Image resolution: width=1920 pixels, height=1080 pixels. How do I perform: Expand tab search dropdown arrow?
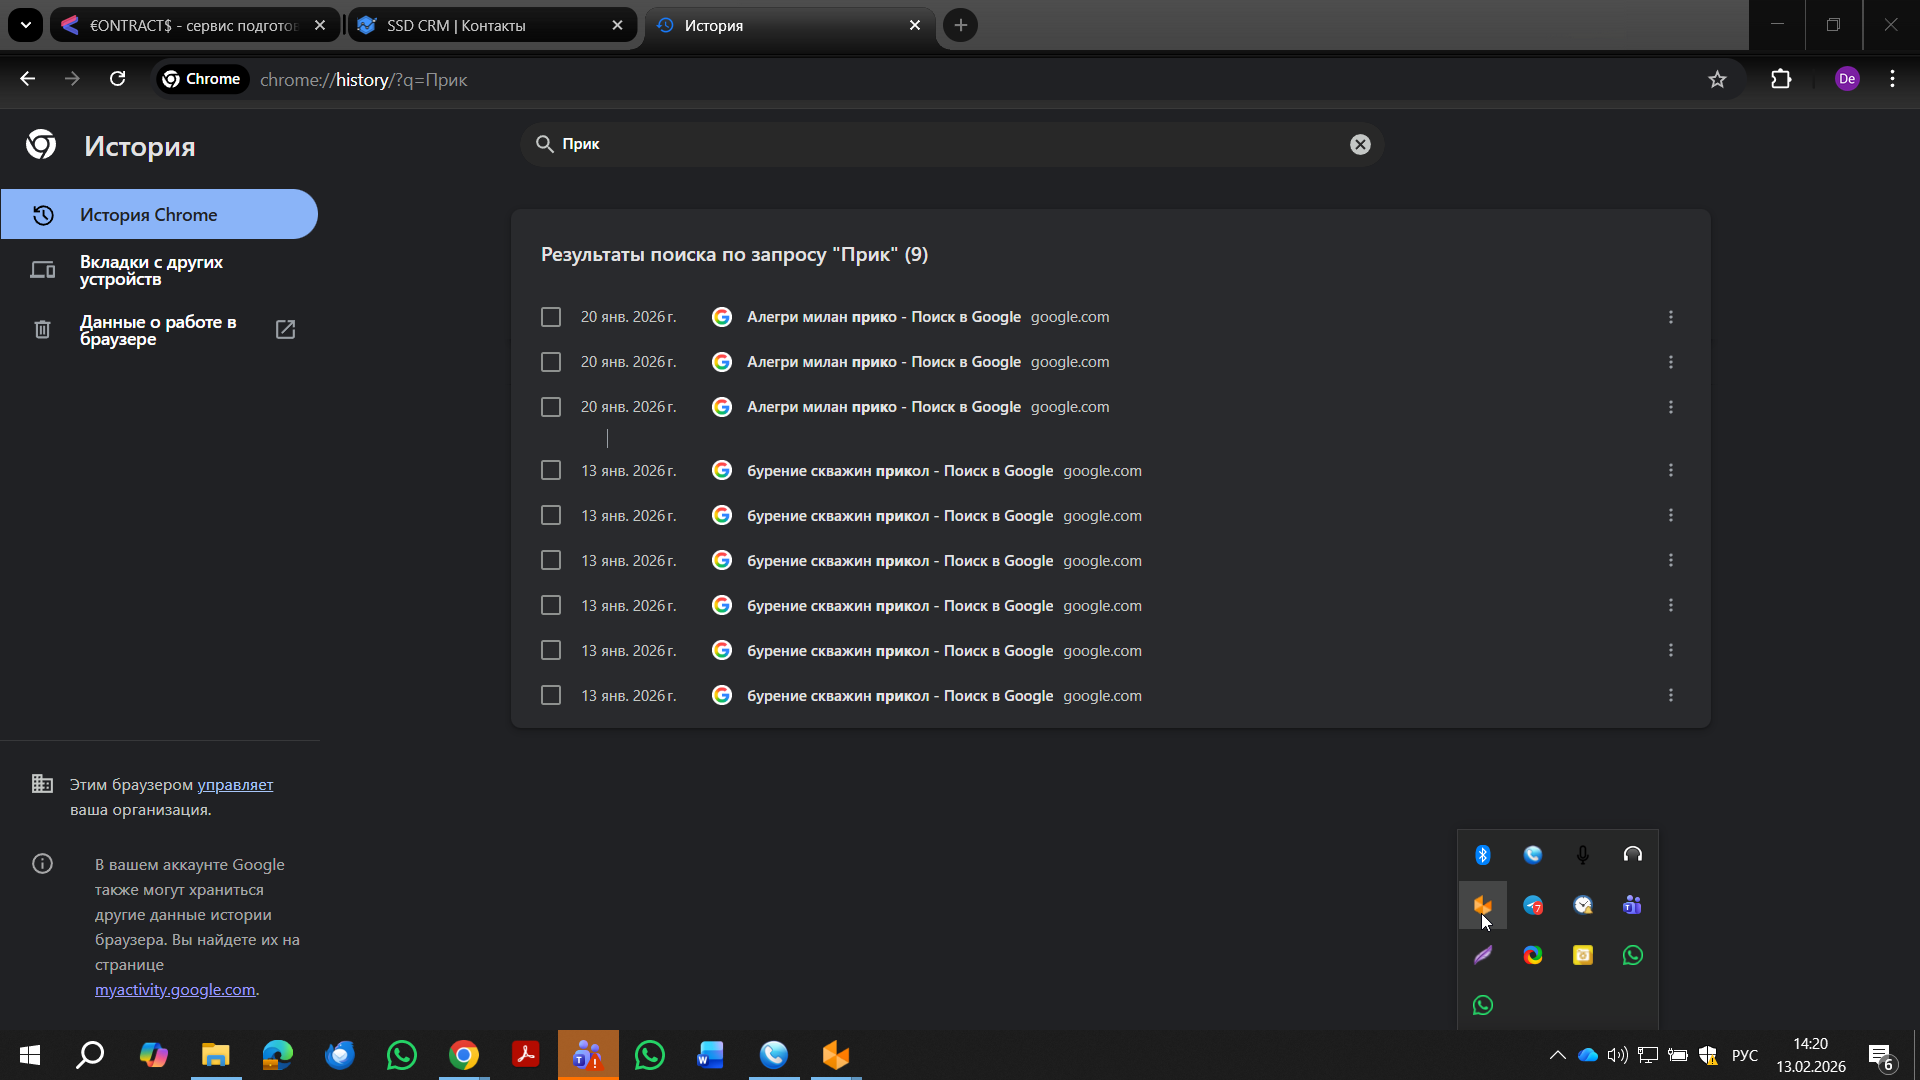tap(25, 25)
